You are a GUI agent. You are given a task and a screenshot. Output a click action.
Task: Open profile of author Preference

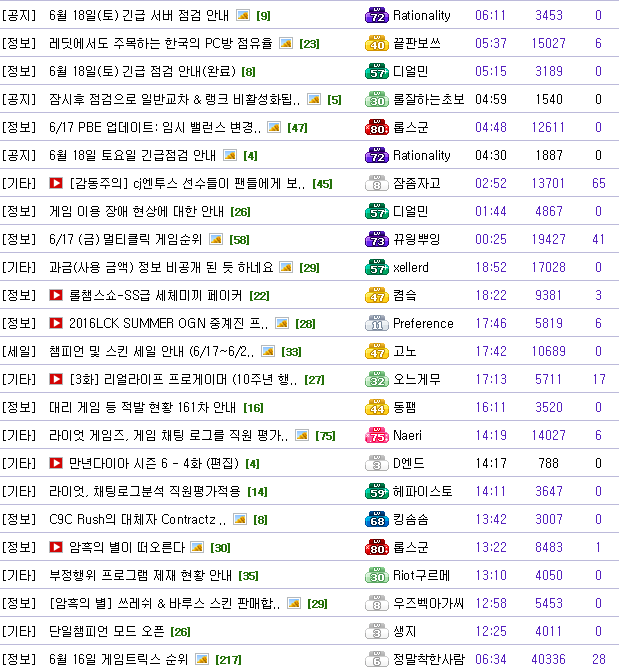tap(423, 324)
